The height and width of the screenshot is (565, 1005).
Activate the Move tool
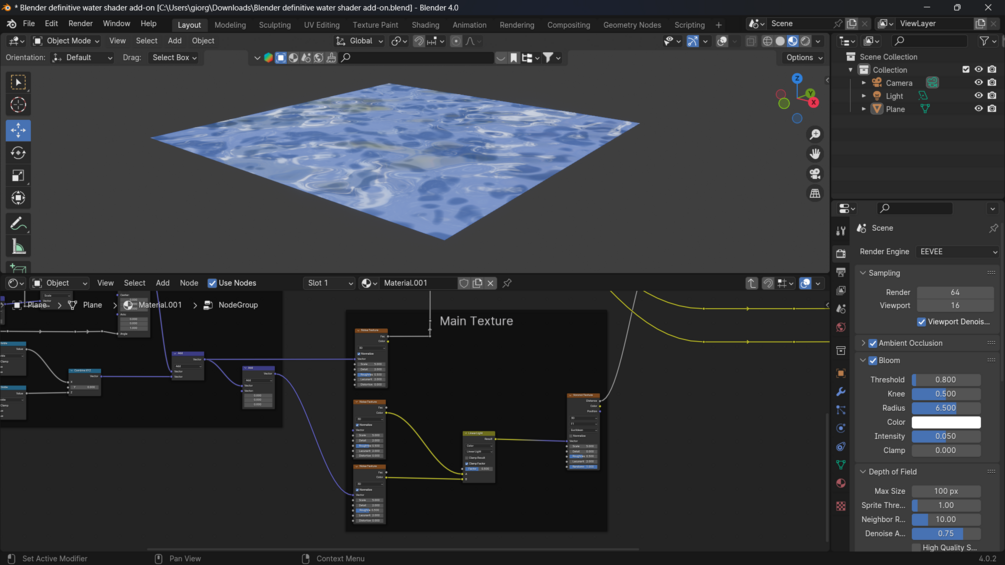[x=18, y=130]
